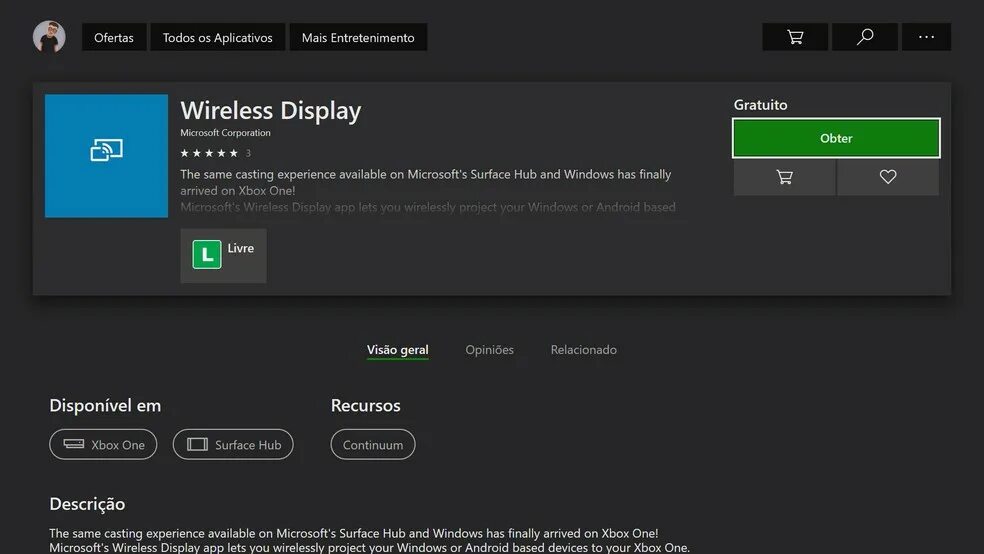
Task: Click the Surface Hub platform chip
Action: tap(233, 444)
